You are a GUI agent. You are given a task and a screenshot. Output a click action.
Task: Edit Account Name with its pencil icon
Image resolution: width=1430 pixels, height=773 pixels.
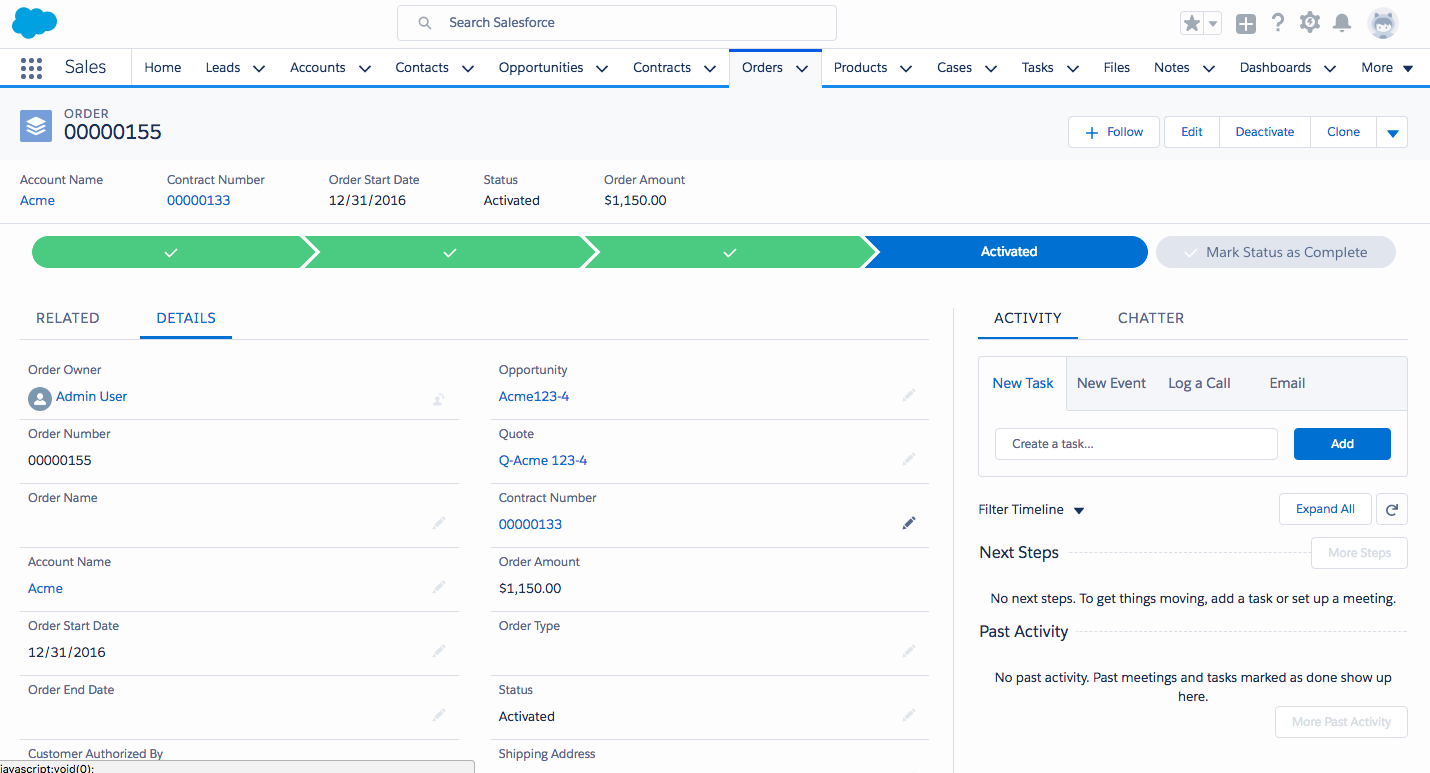[x=439, y=587]
